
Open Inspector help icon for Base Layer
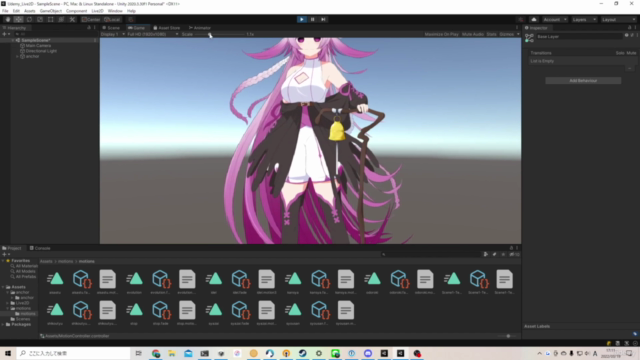pyautogui.click(x=627, y=36)
